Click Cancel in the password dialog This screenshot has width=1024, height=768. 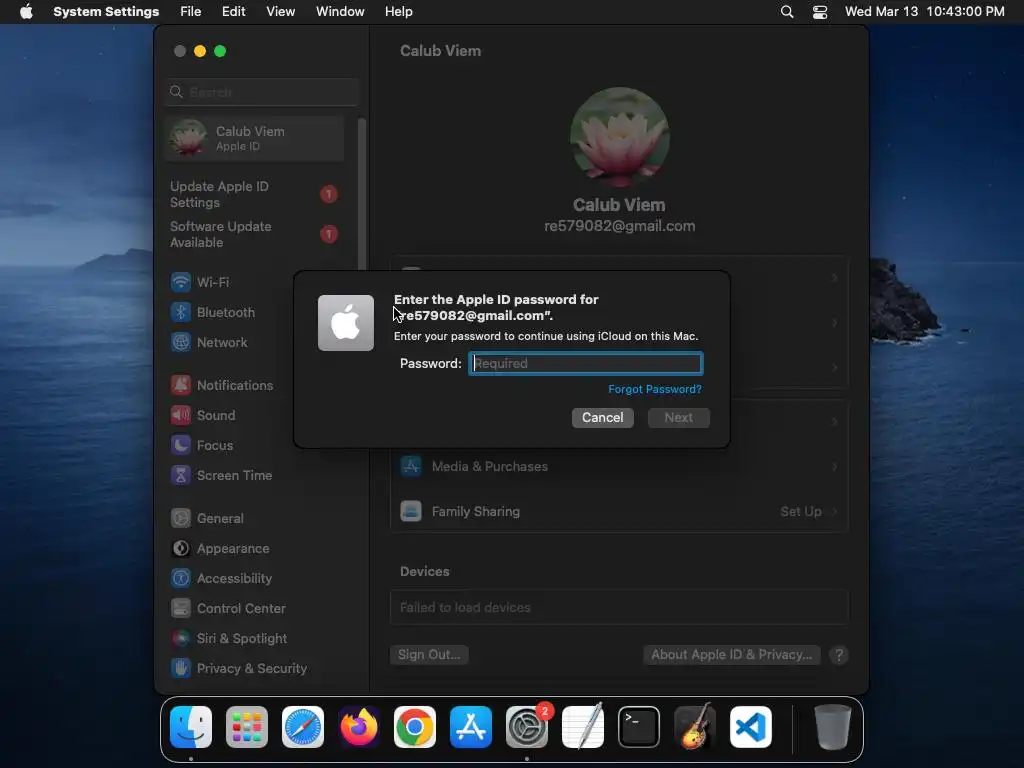pos(603,418)
